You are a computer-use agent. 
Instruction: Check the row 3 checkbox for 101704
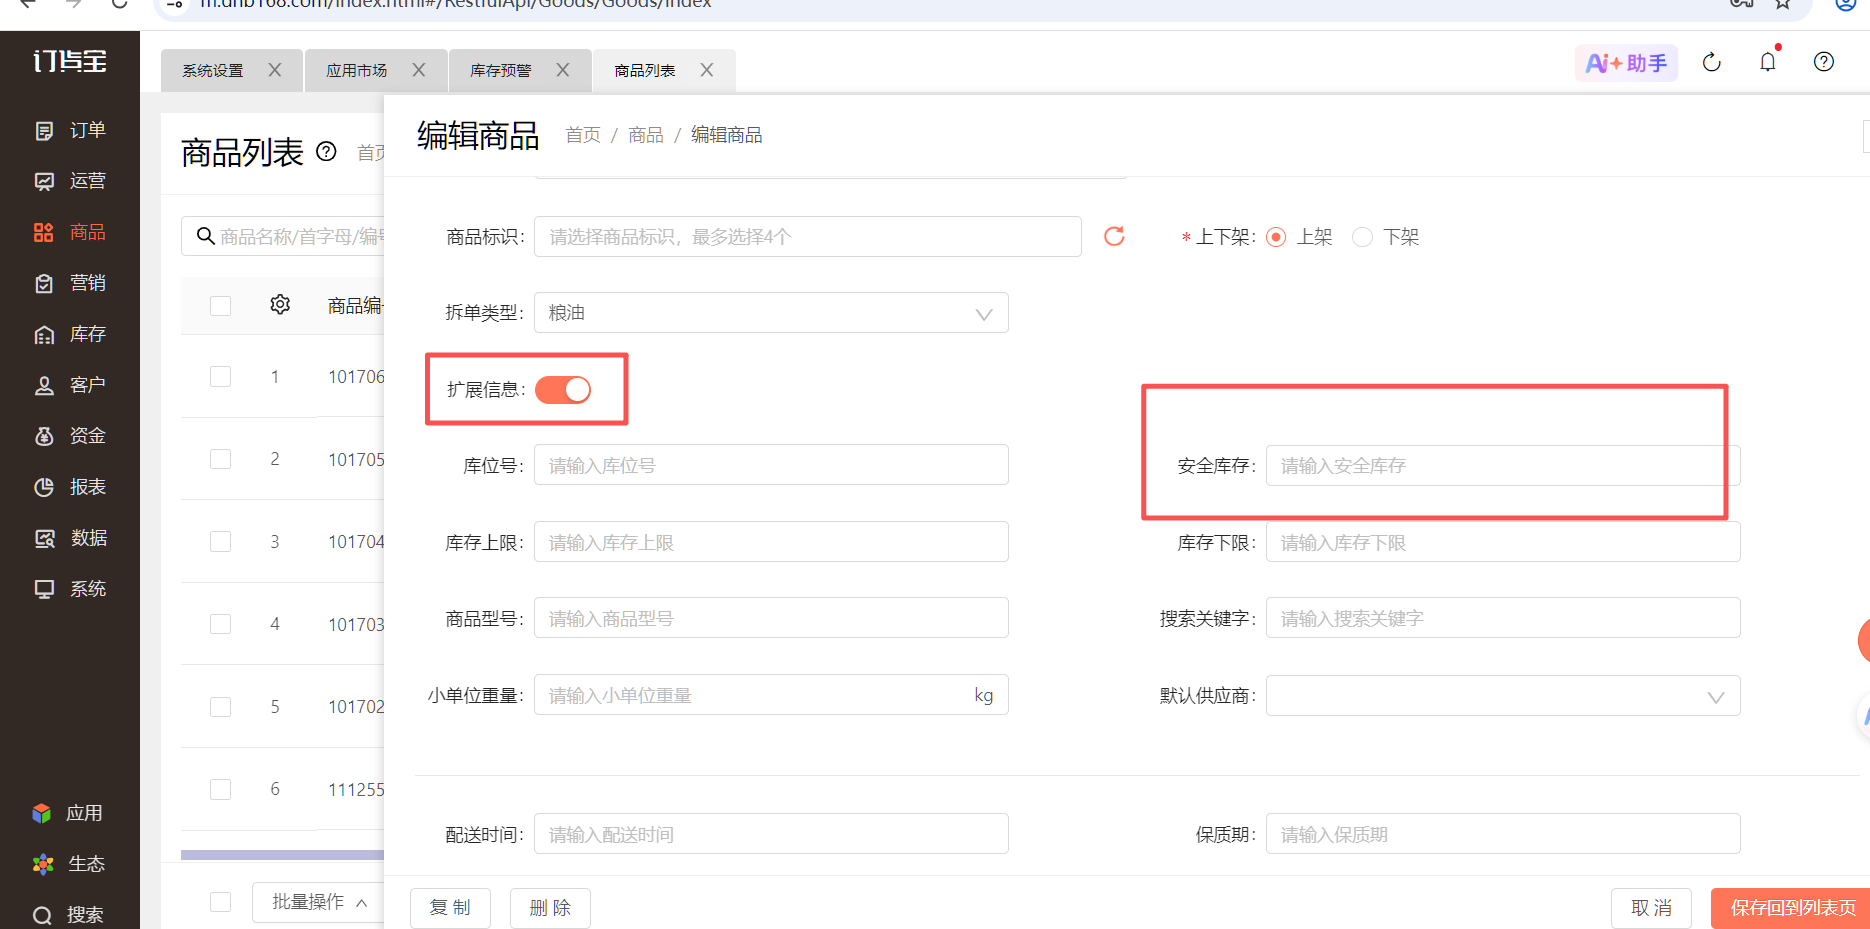pos(221,541)
